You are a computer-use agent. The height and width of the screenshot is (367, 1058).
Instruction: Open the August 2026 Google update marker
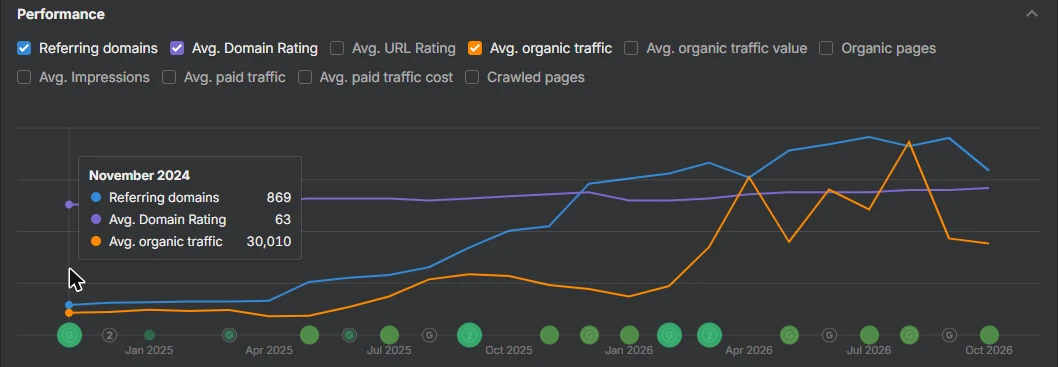tap(910, 335)
